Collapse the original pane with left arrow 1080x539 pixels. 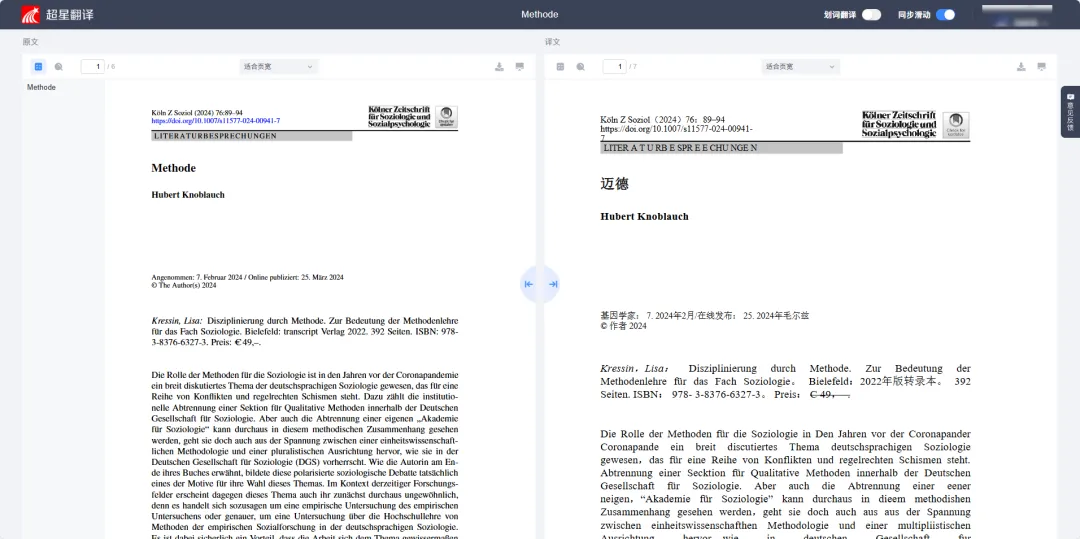coord(529,284)
